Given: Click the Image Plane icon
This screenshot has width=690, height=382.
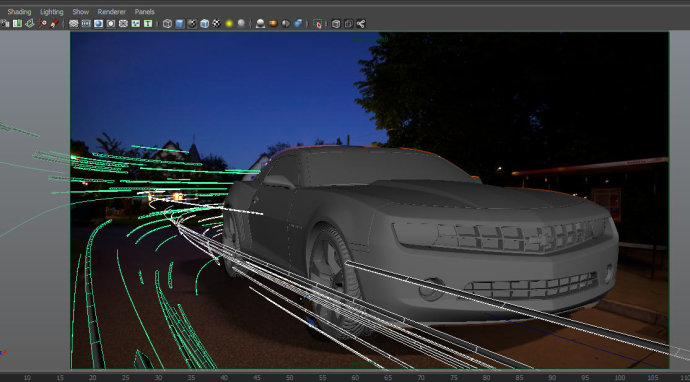Looking at the screenshot, I should click(29, 23).
